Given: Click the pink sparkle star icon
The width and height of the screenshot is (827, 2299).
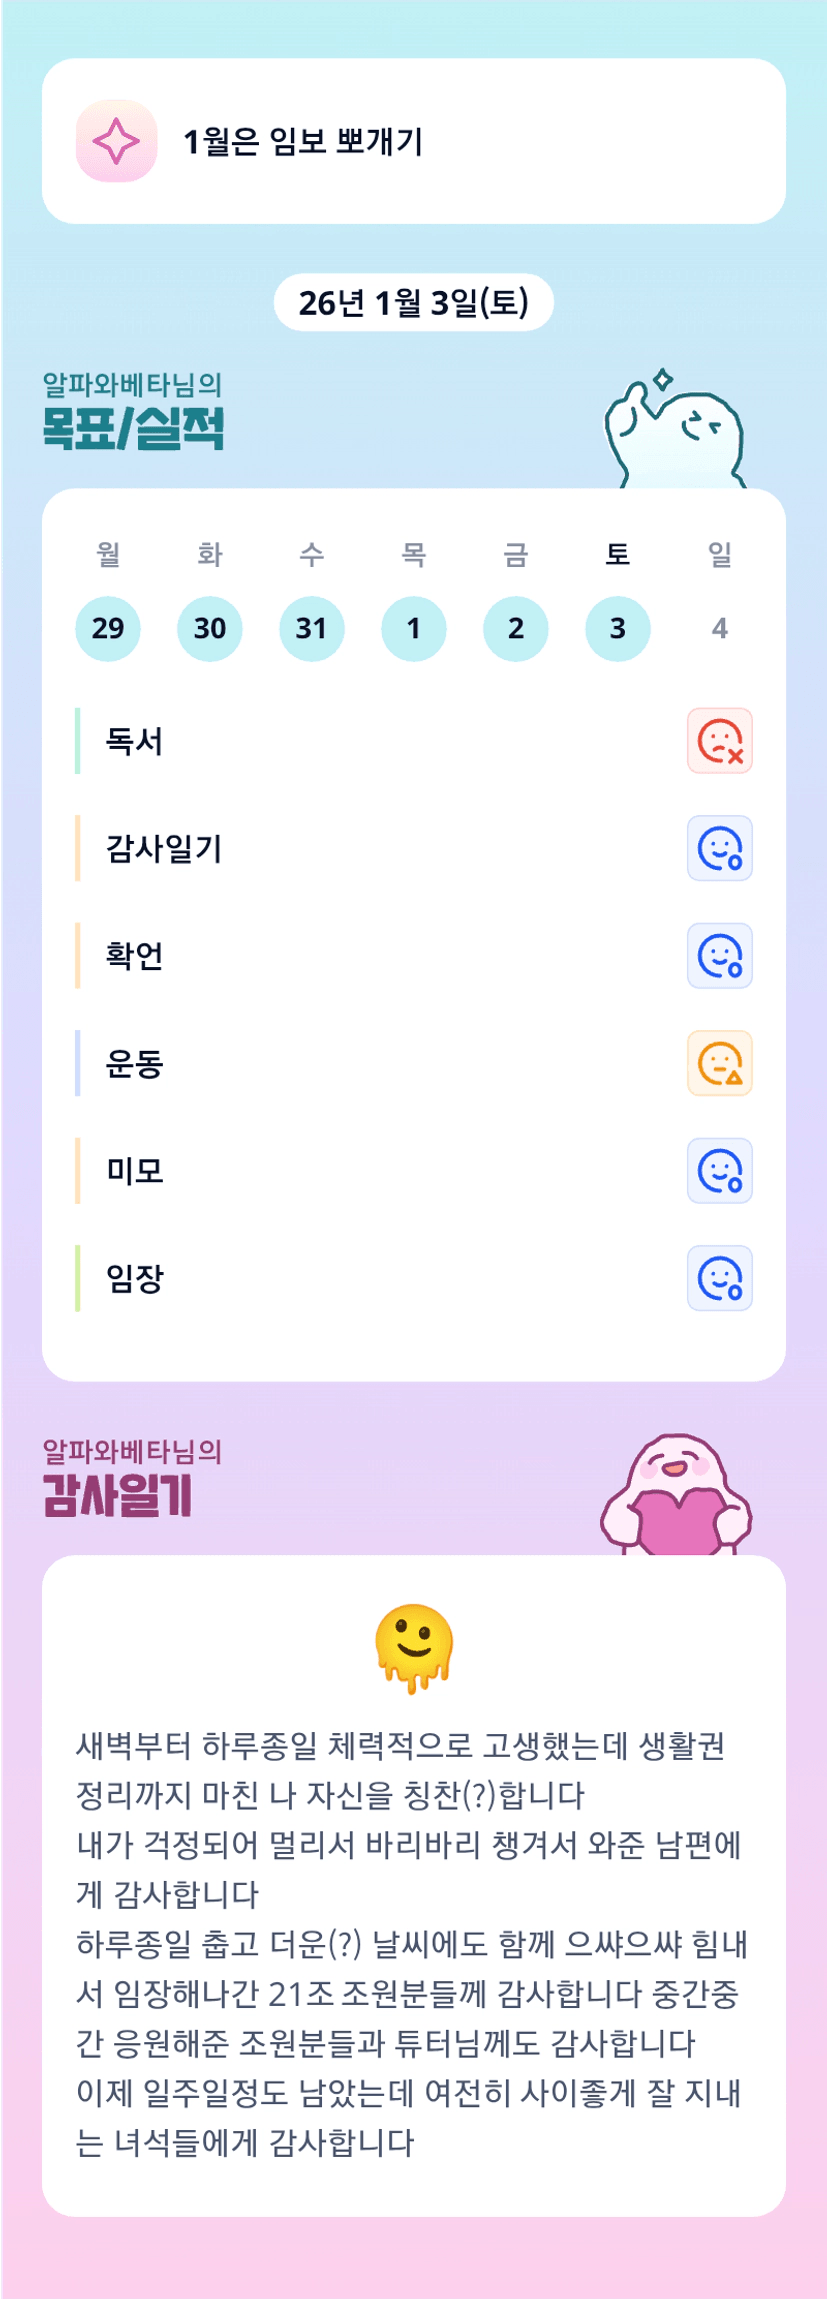Looking at the screenshot, I should [x=116, y=141].
